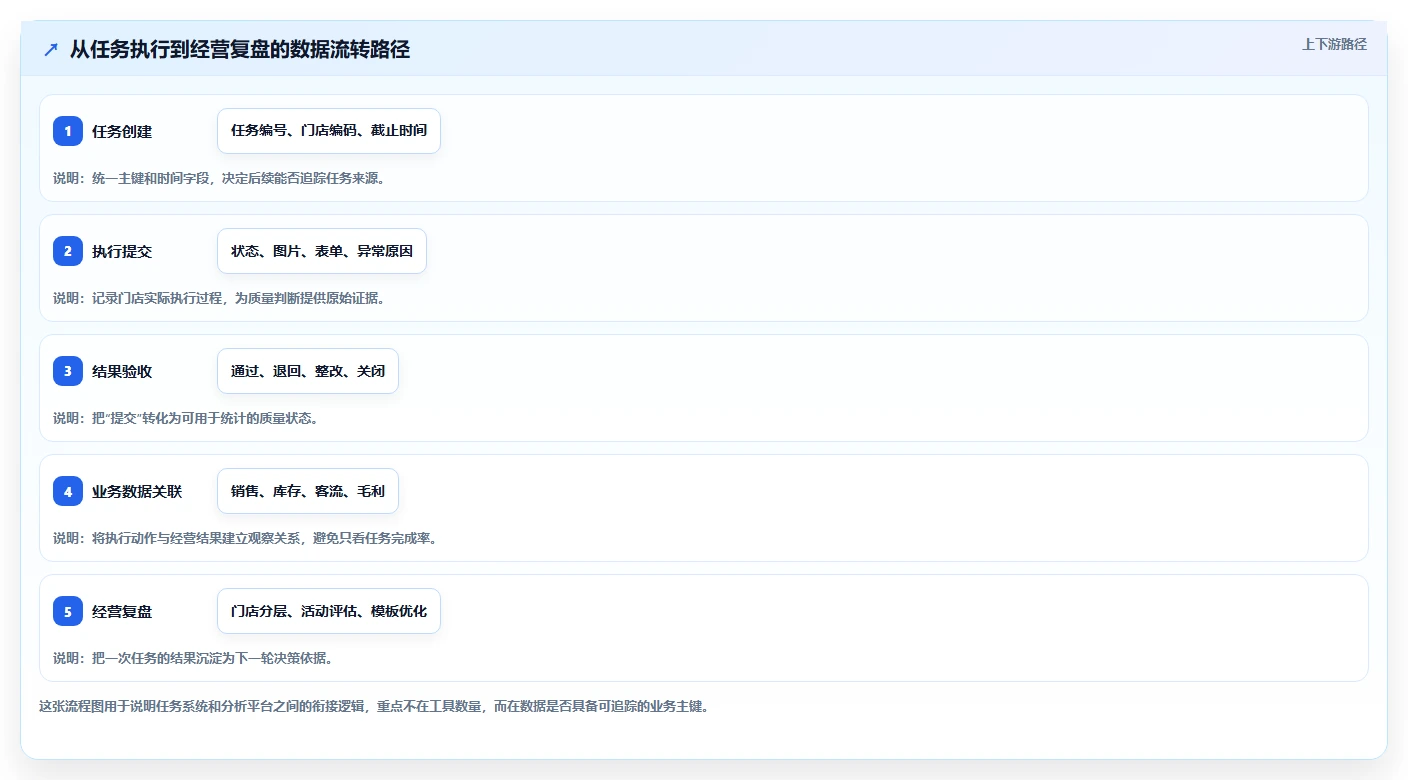Image resolution: width=1408 pixels, height=780 pixels.
Task: Click the step 2 number badge
Action: tap(68, 251)
